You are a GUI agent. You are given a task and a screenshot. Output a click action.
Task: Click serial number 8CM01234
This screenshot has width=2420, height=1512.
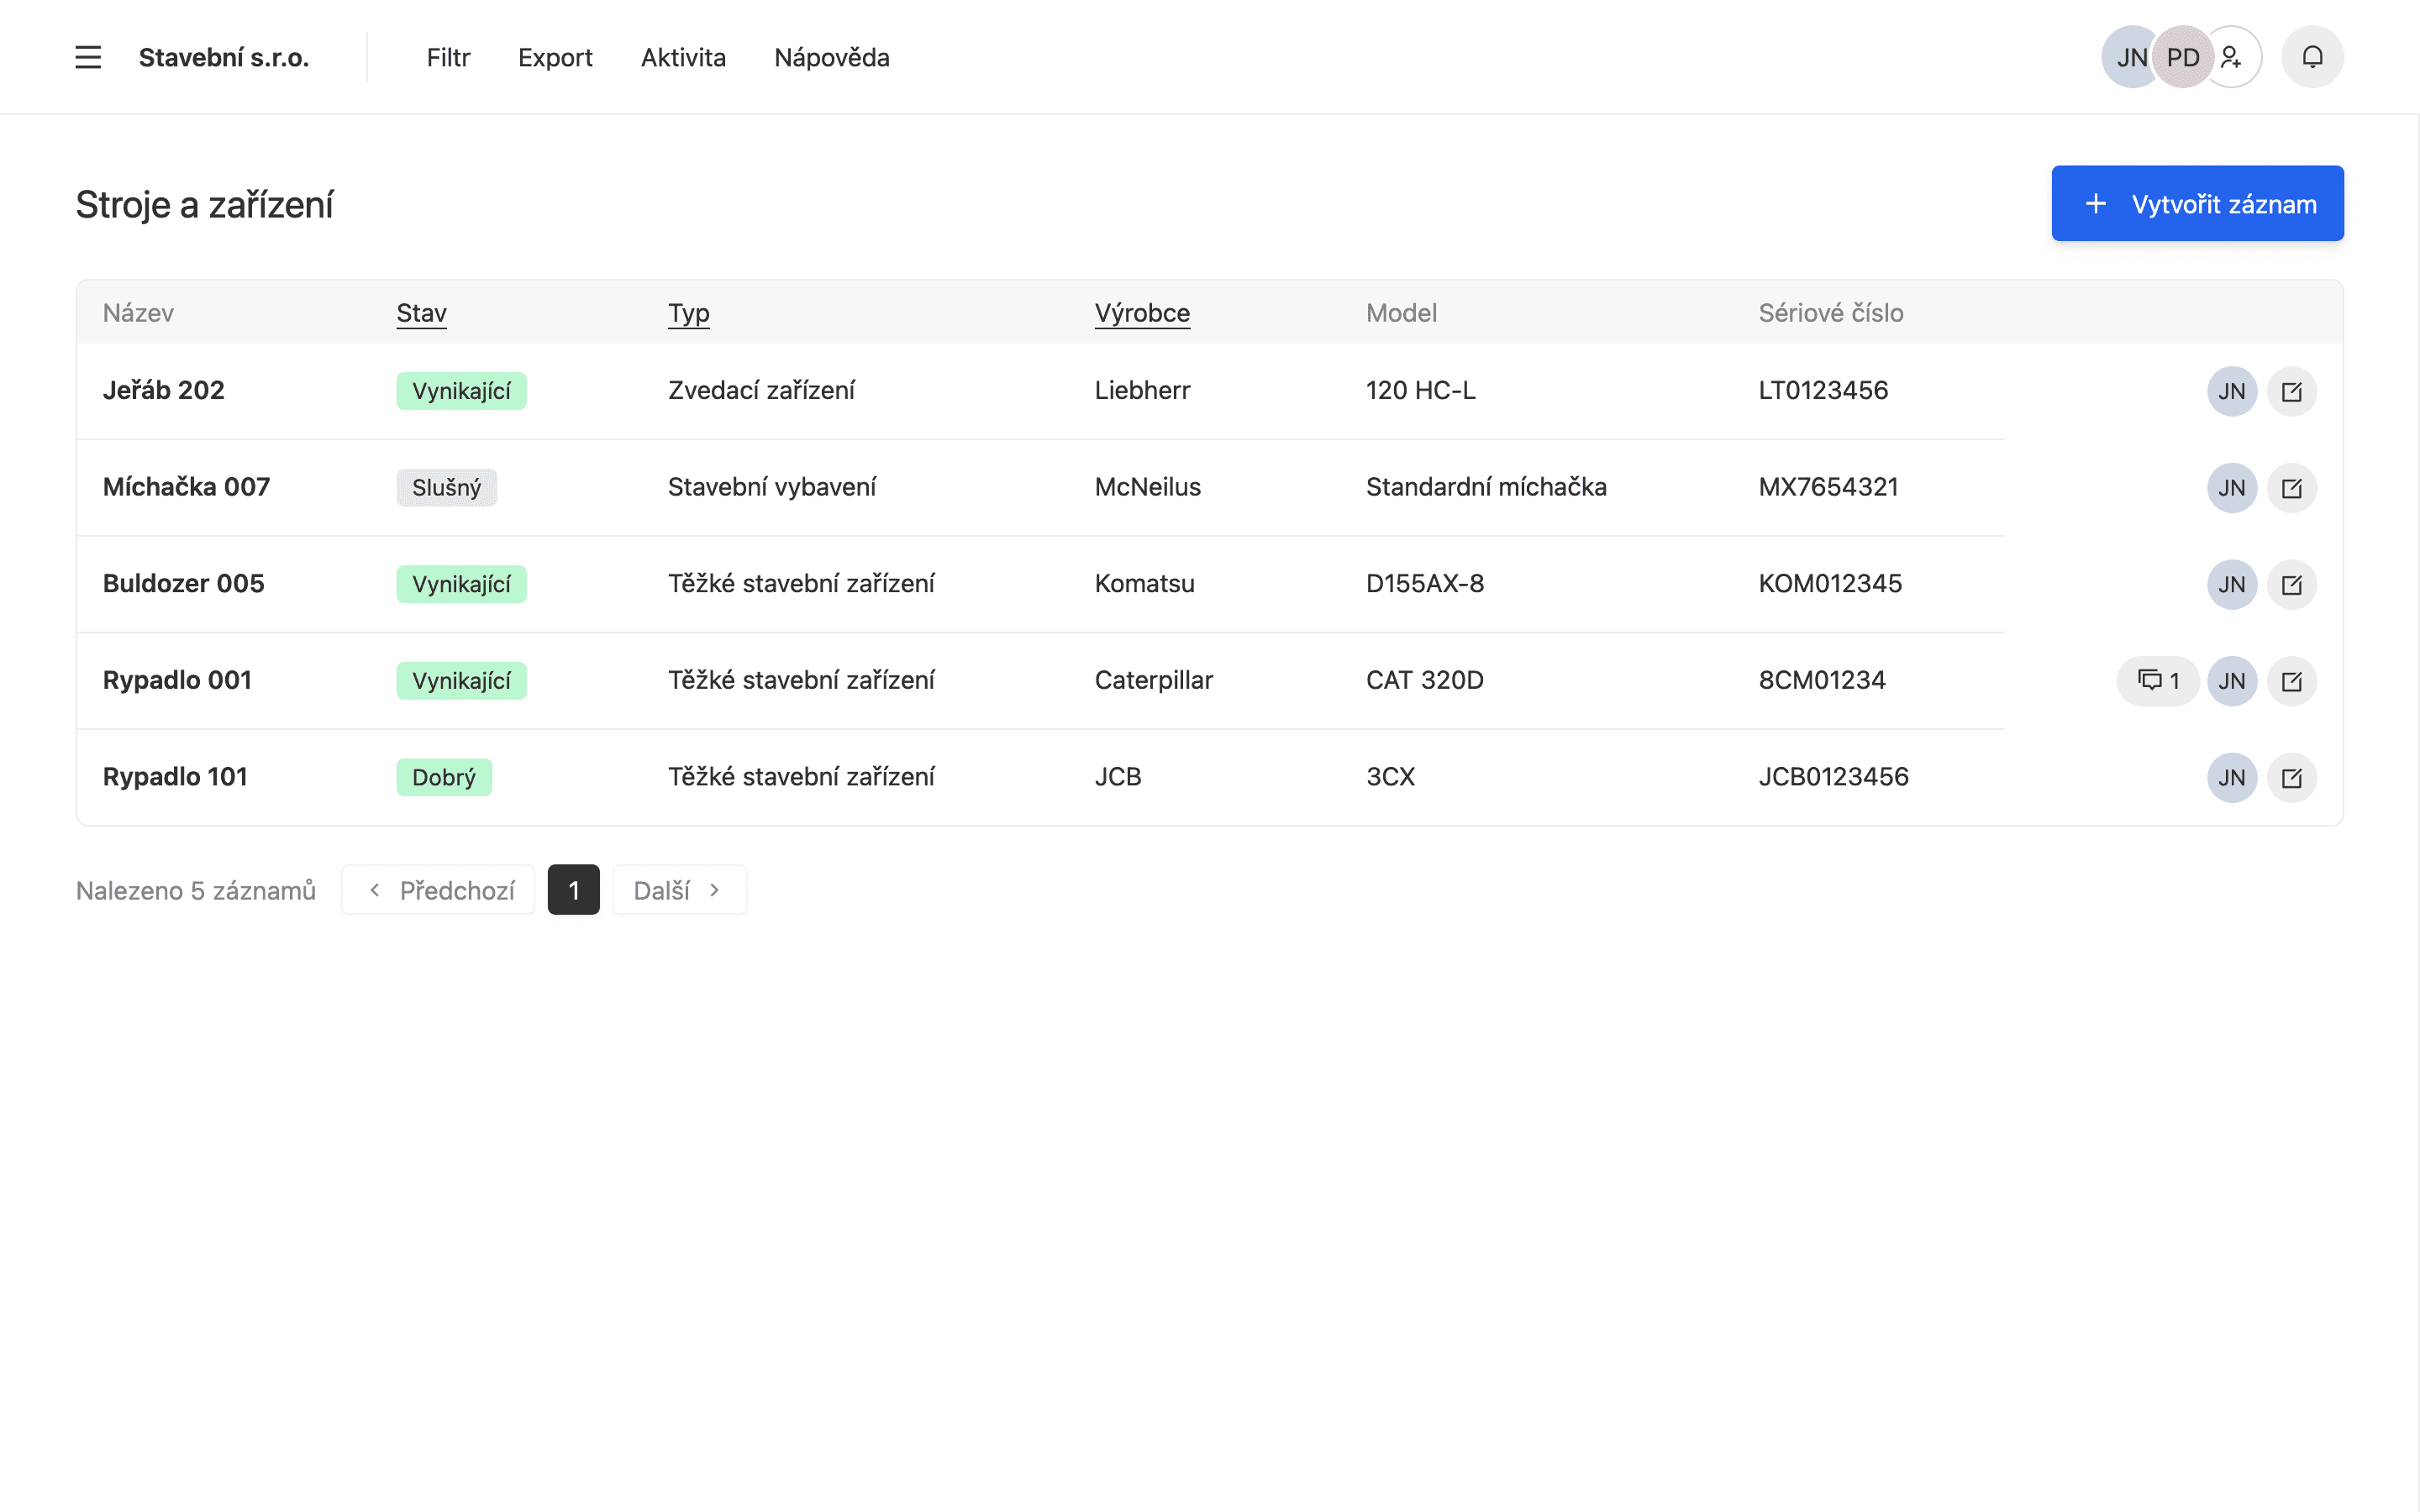pos(1822,680)
